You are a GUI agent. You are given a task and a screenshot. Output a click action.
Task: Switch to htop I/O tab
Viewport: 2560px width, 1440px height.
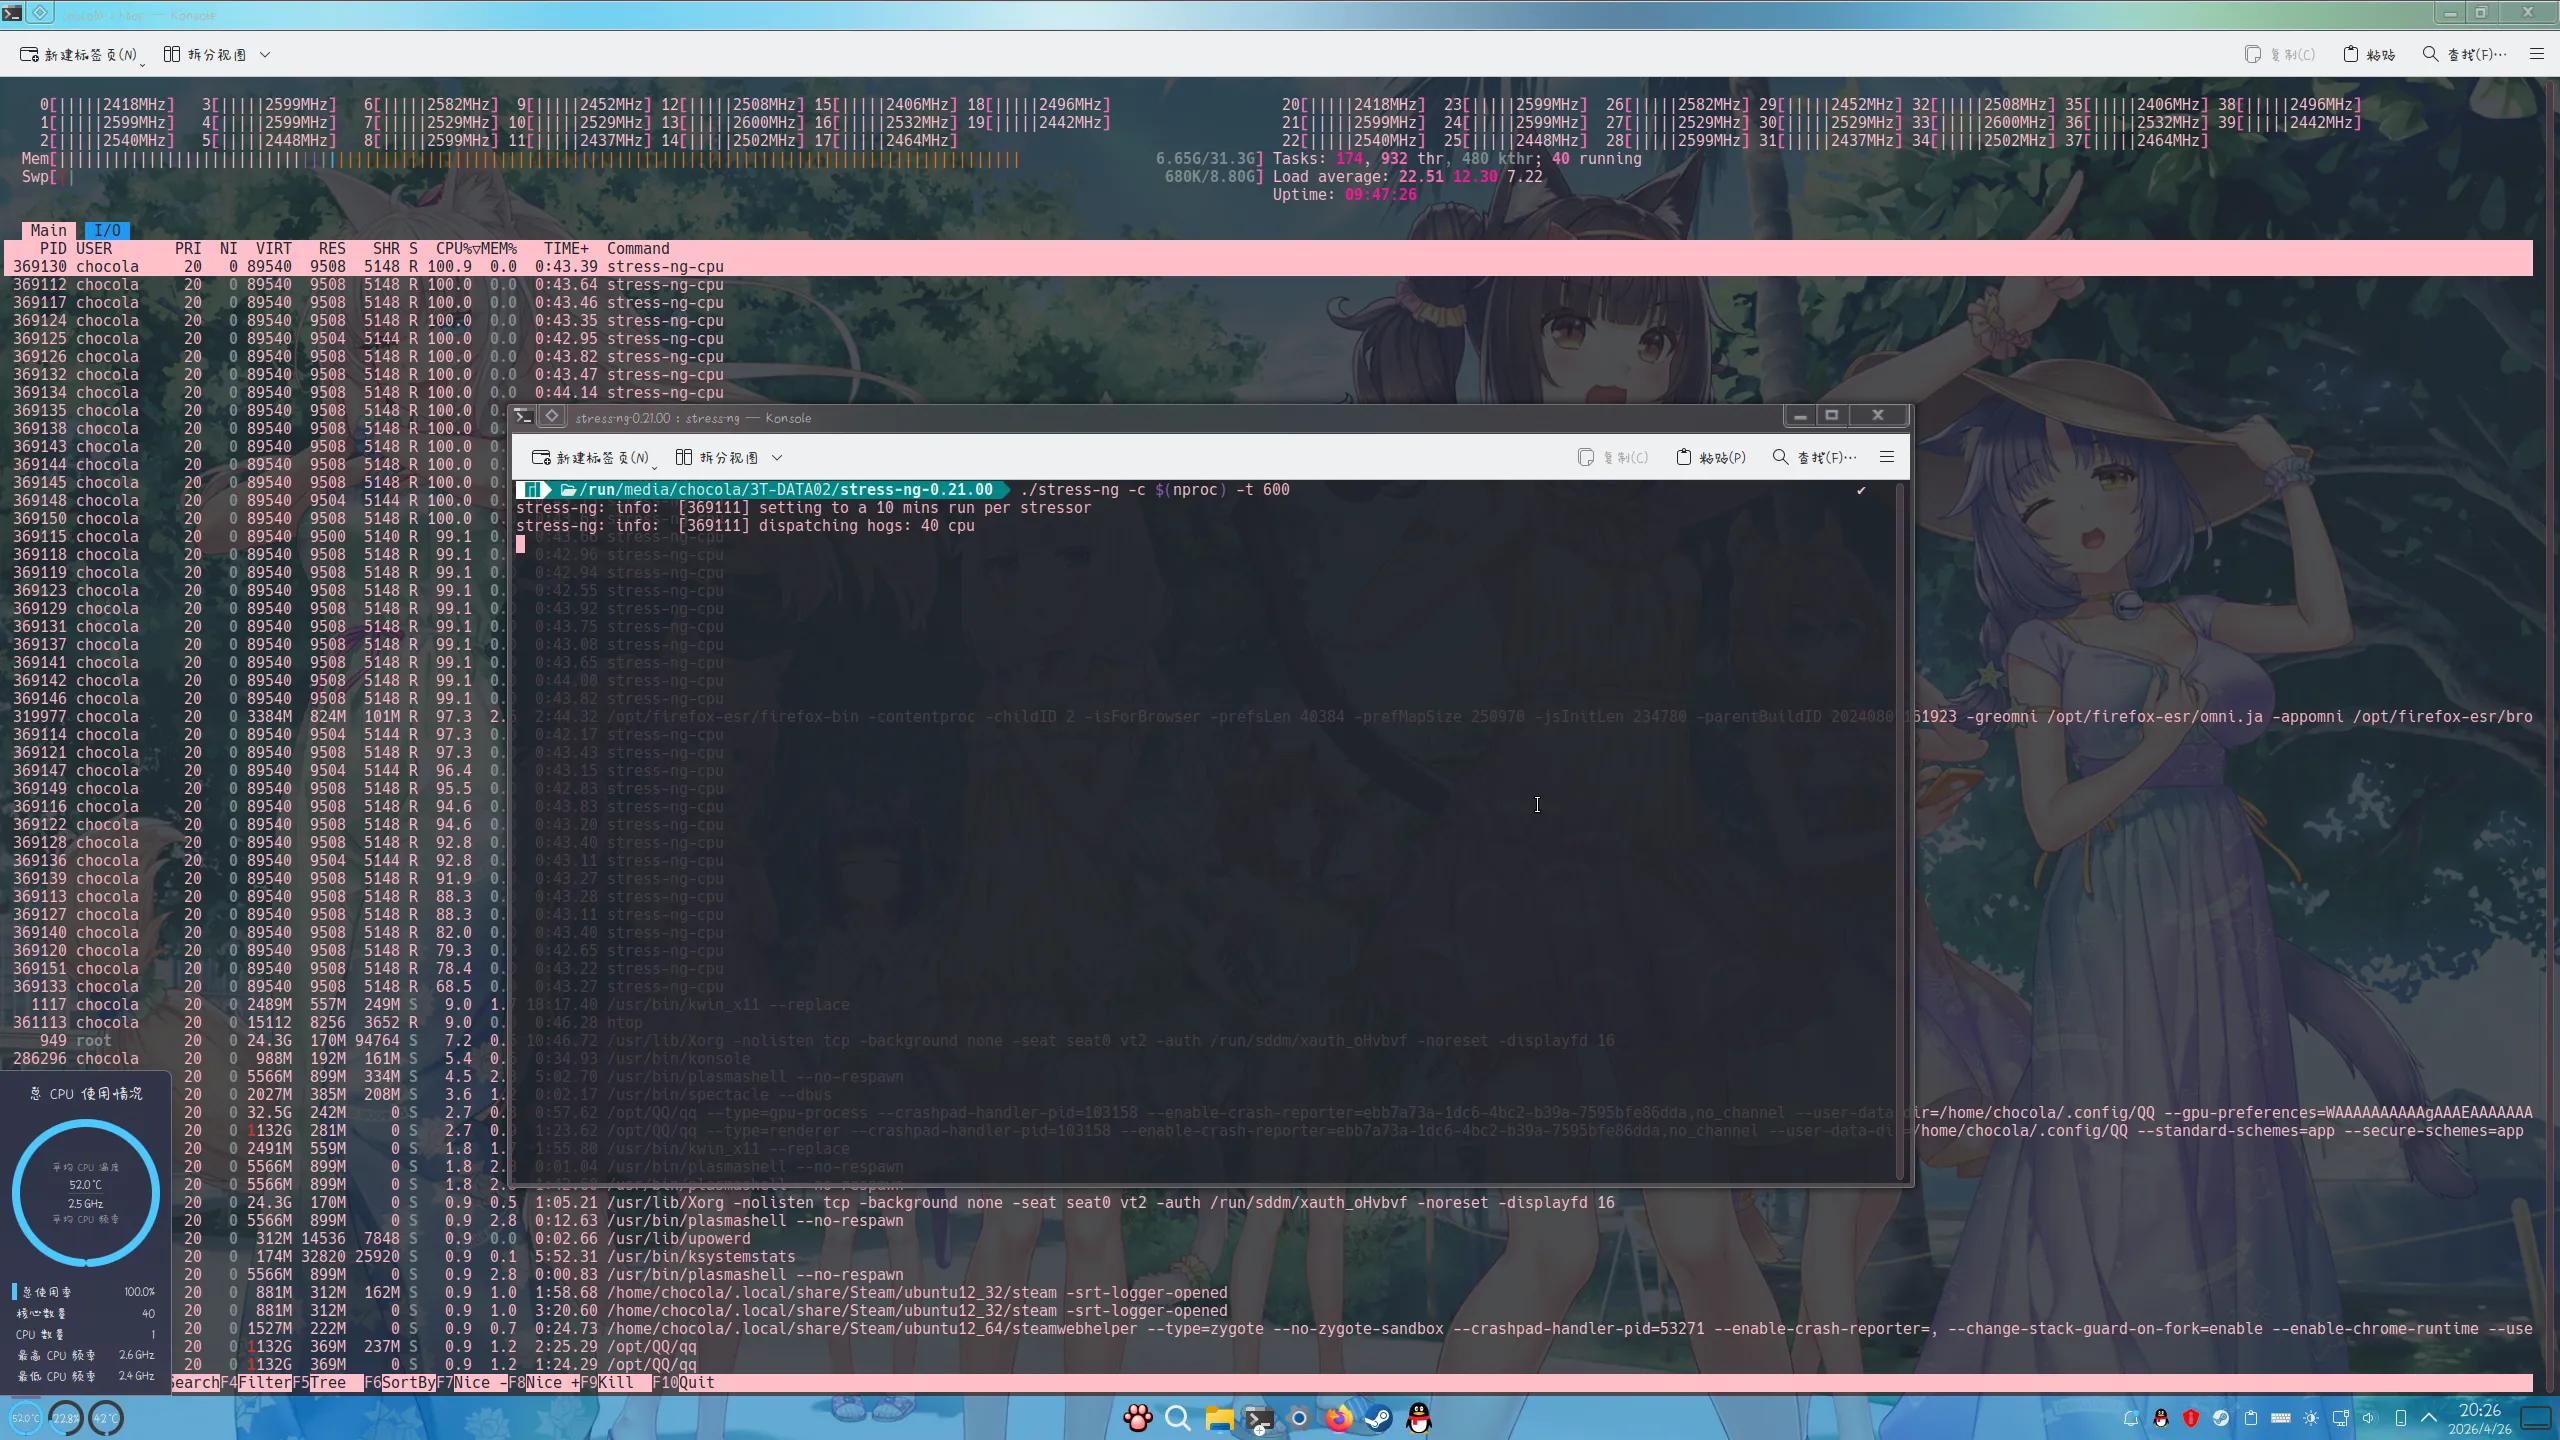tap(107, 231)
